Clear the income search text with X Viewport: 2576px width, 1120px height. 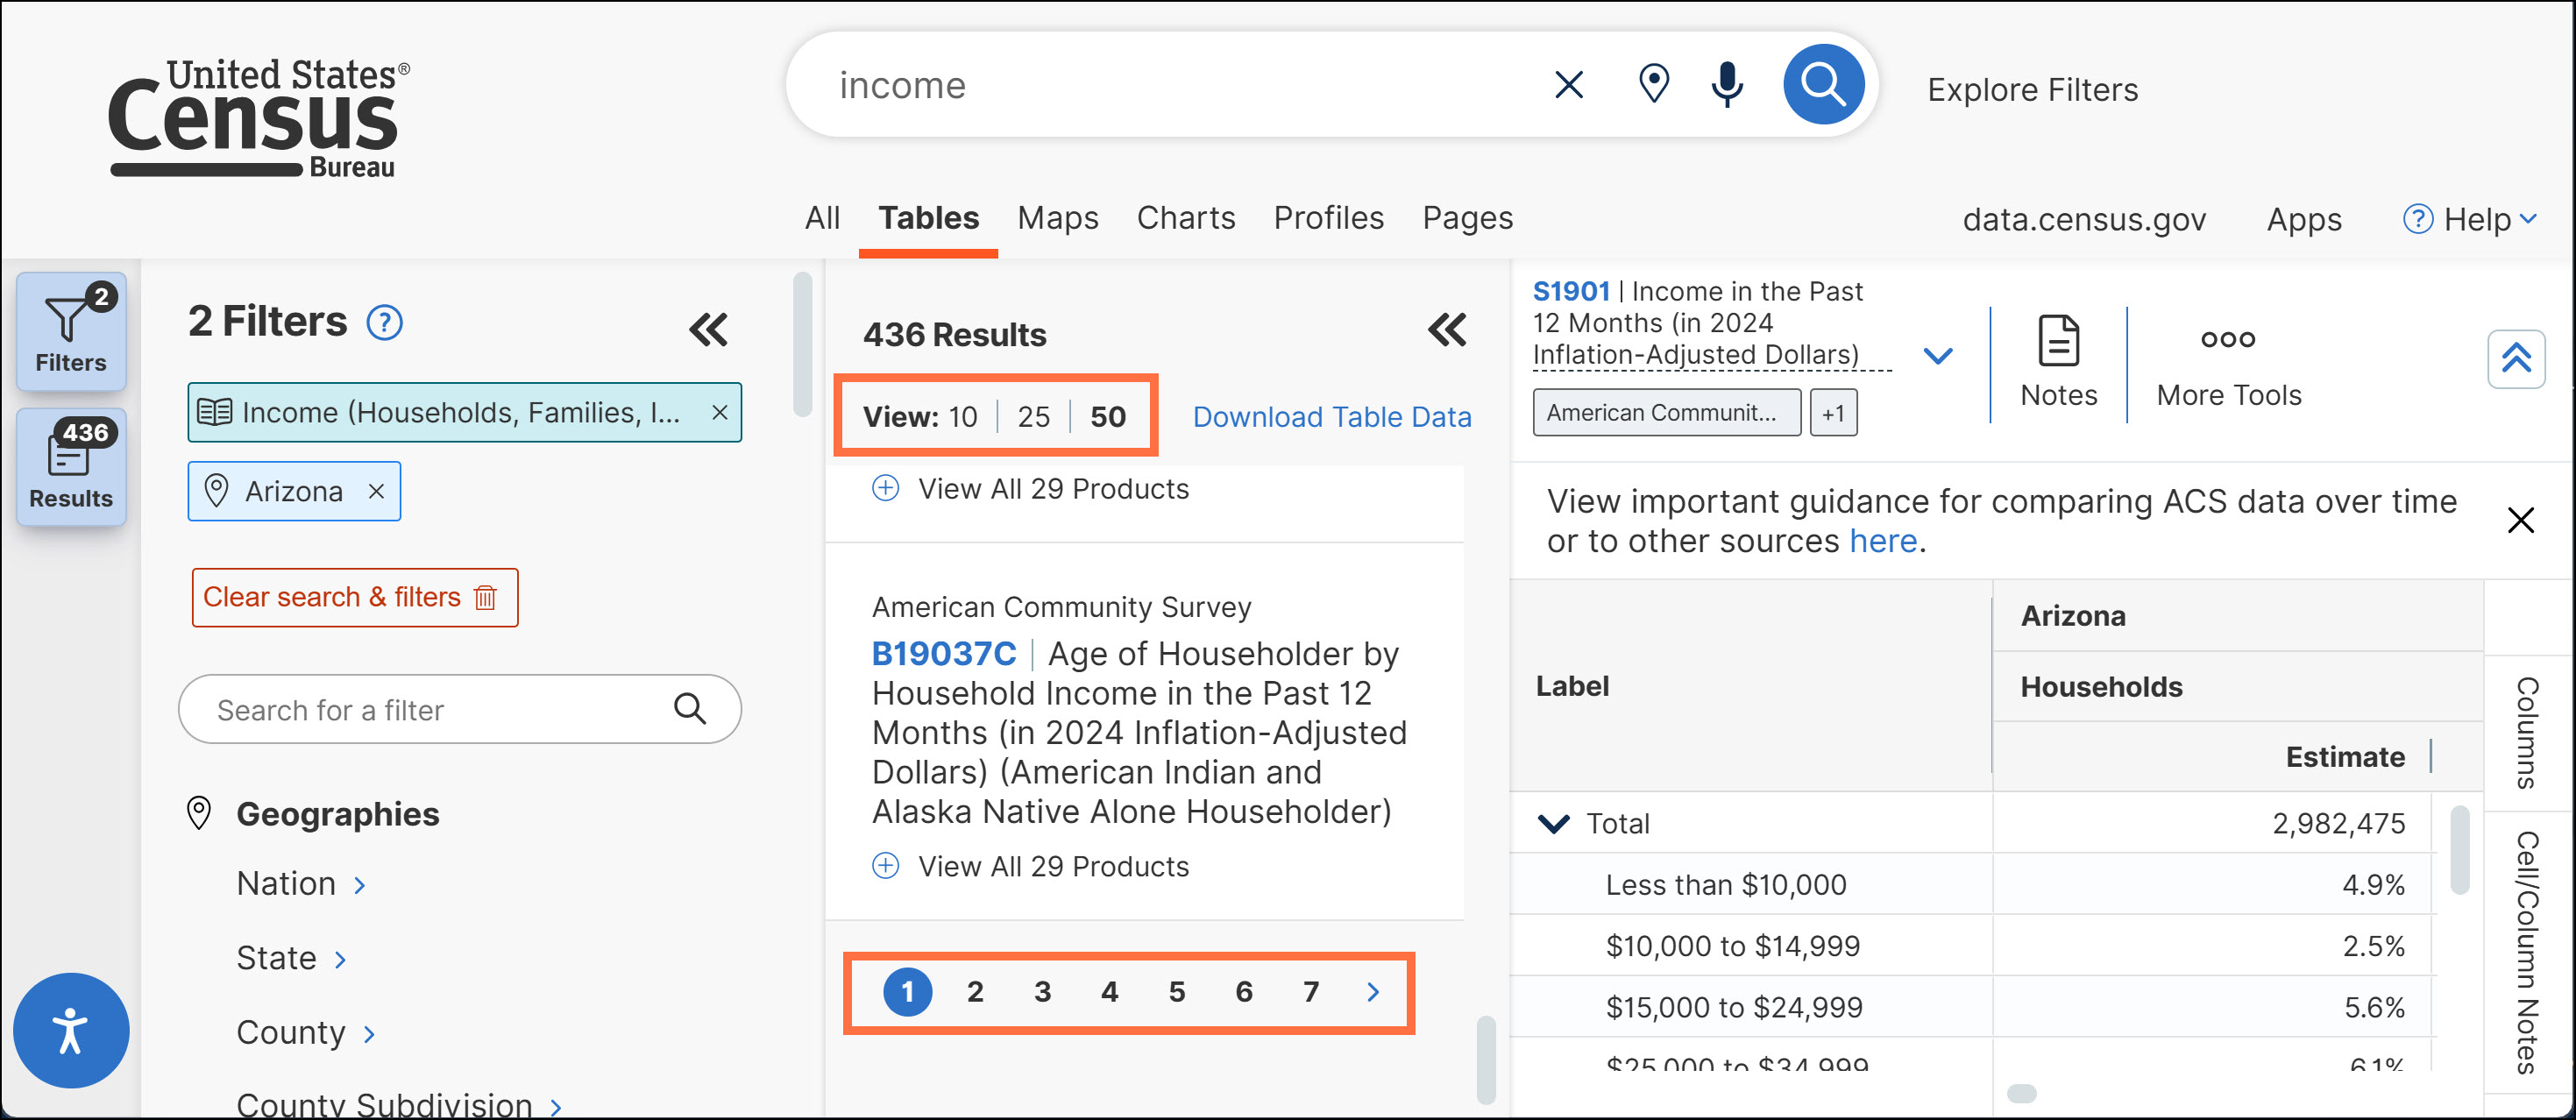pos(1568,85)
